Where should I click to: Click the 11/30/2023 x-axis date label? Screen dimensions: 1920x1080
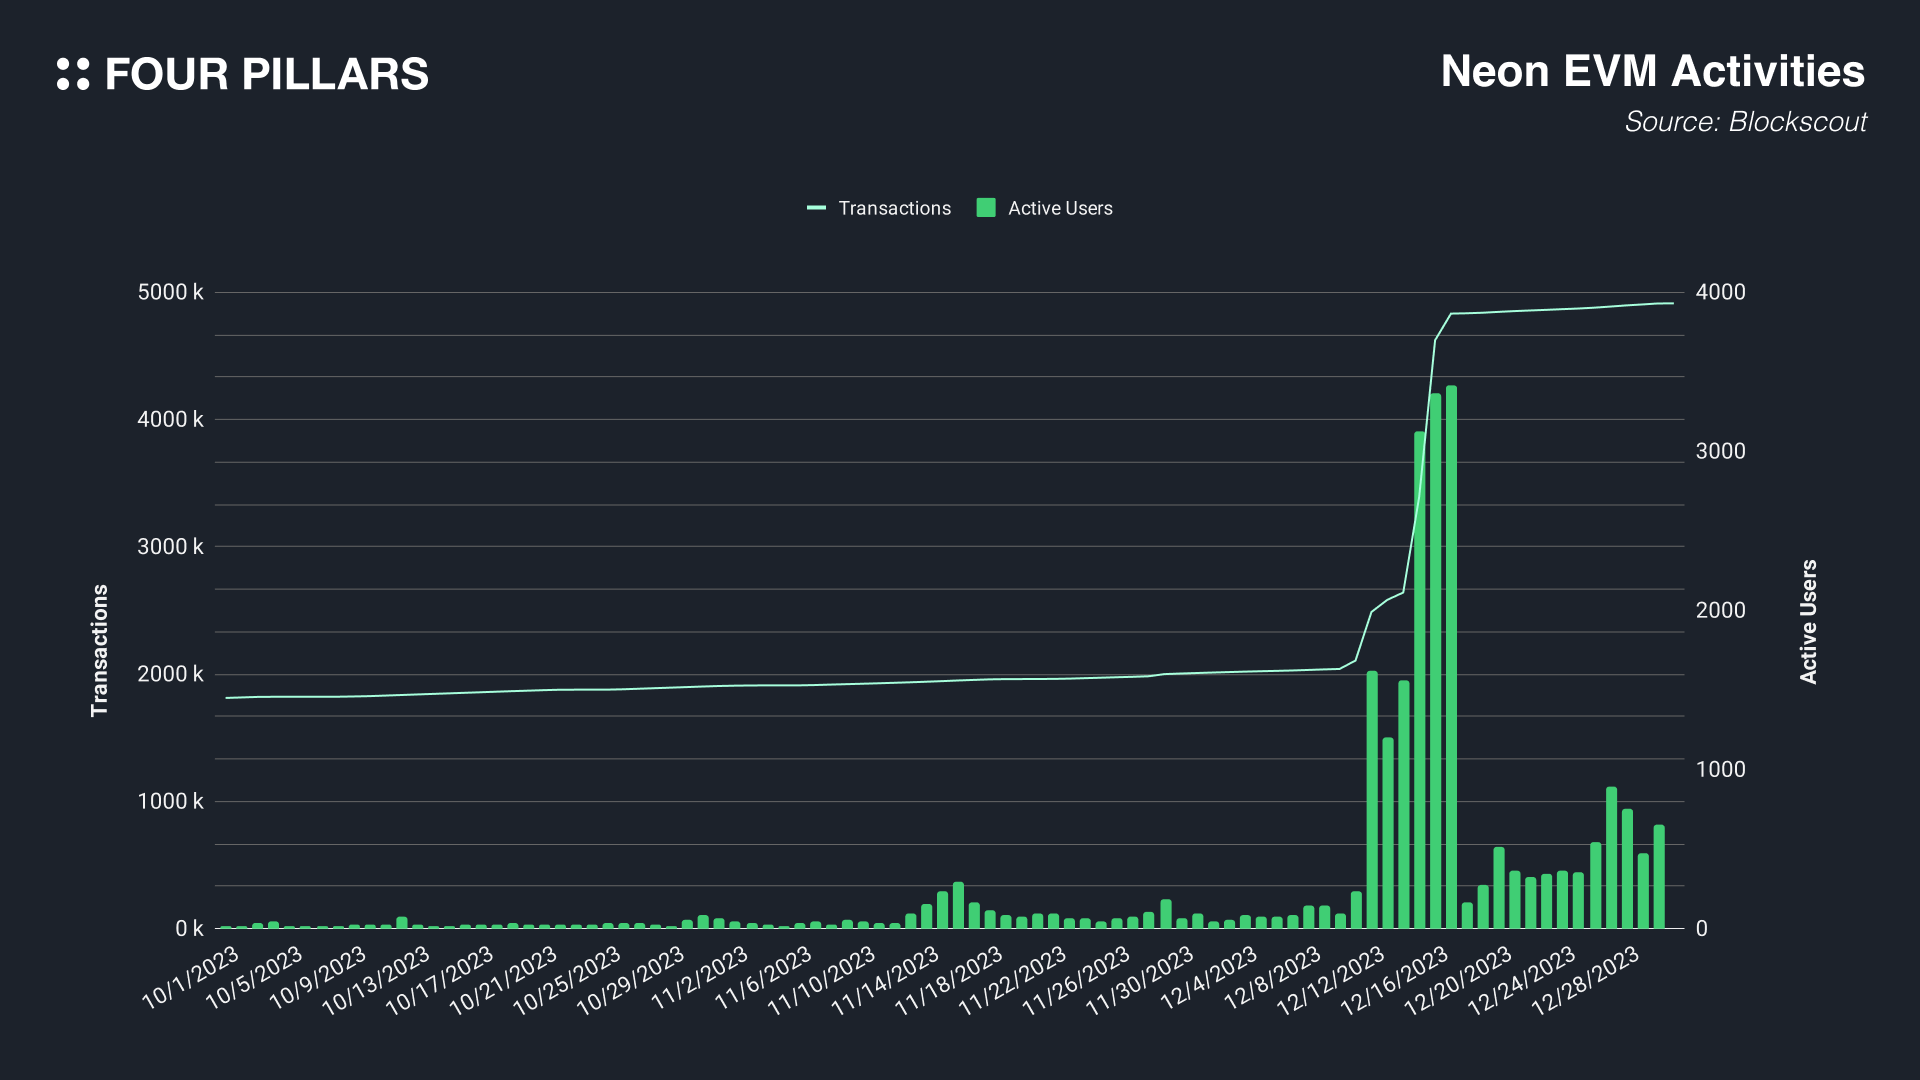click(x=1141, y=980)
